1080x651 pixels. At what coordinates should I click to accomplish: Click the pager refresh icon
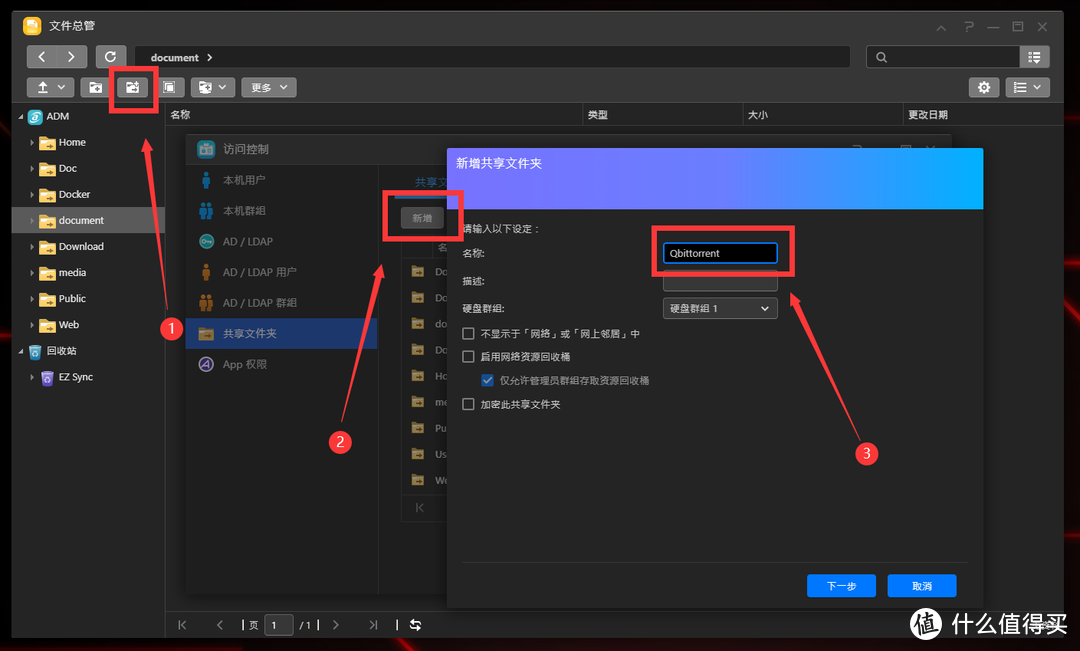pos(415,626)
